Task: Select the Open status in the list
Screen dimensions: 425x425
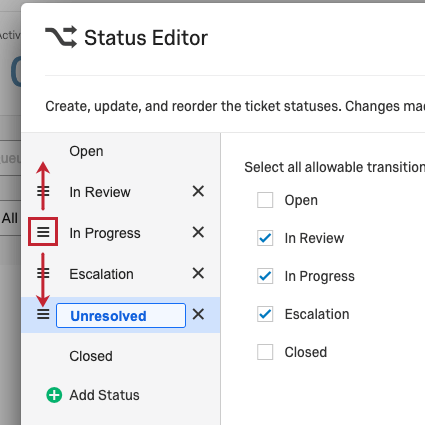Action: click(86, 151)
